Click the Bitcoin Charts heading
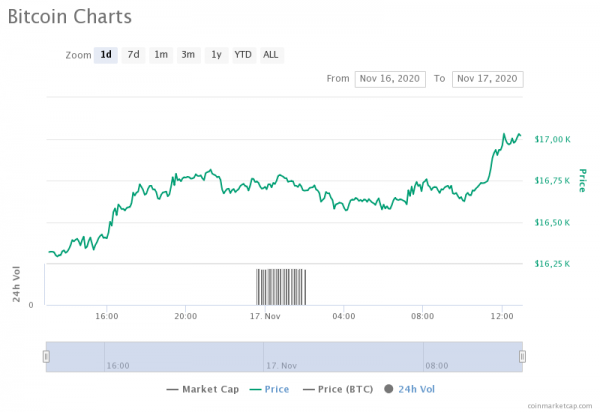The image size is (600, 412). coord(70,17)
